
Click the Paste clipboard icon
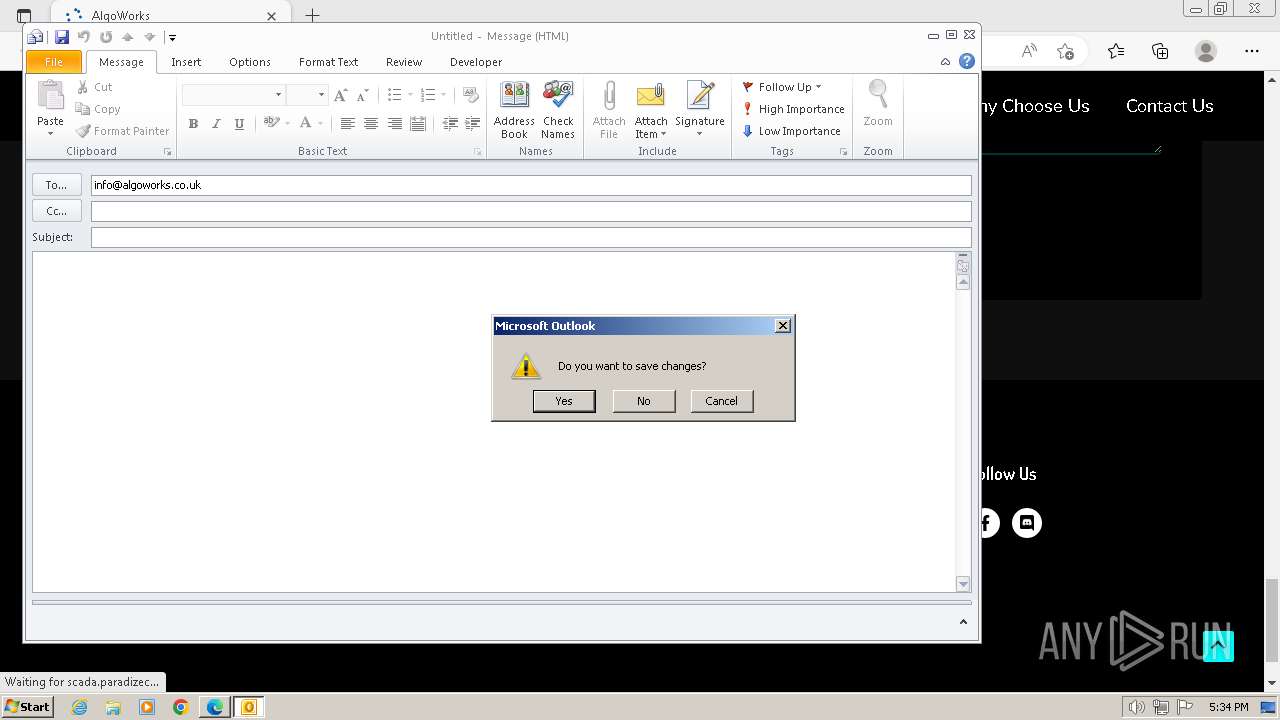(50, 96)
